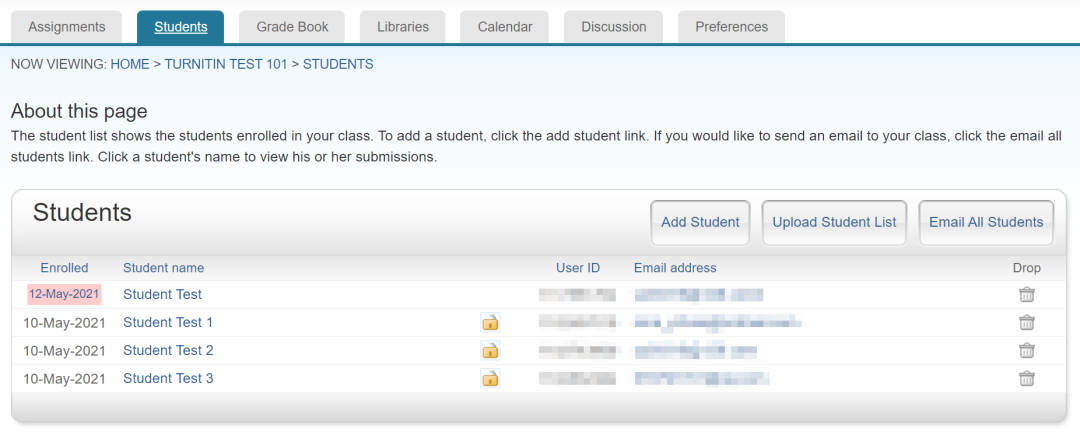Click the lock icon beside Student Test 2
Viewport: 1080px width, 432px height.
pos(490,350)
